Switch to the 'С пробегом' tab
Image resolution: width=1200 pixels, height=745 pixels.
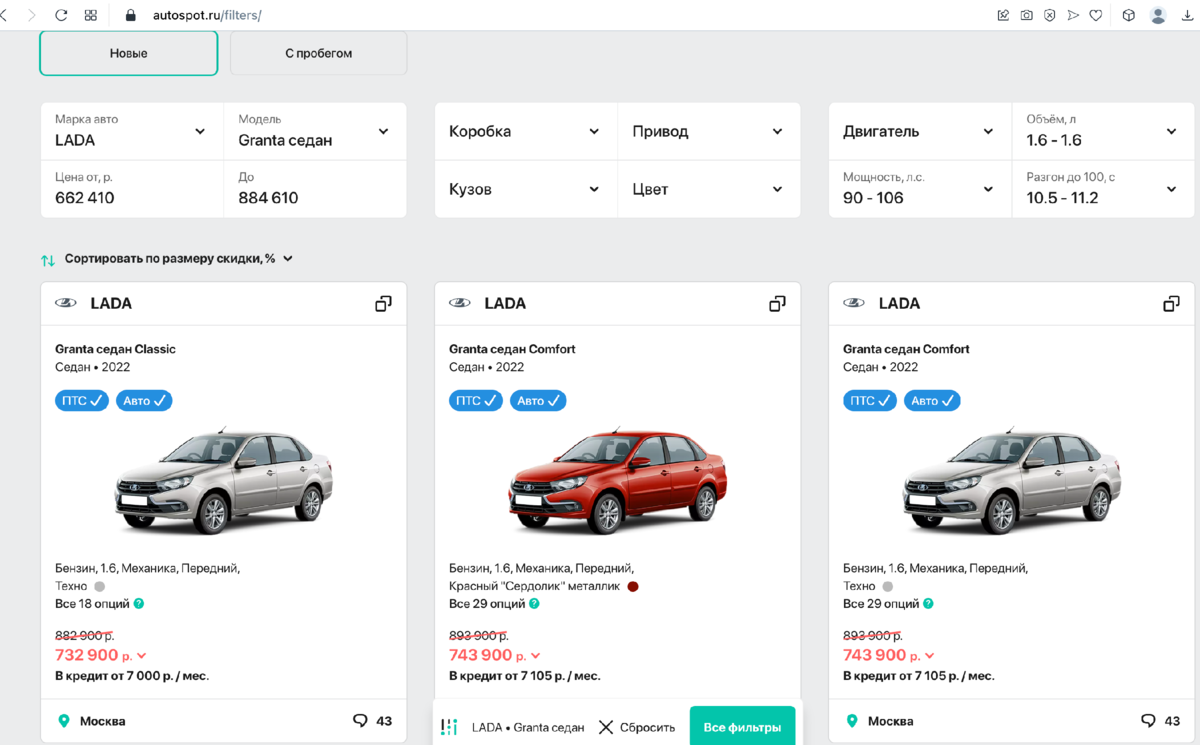(318, 53)
